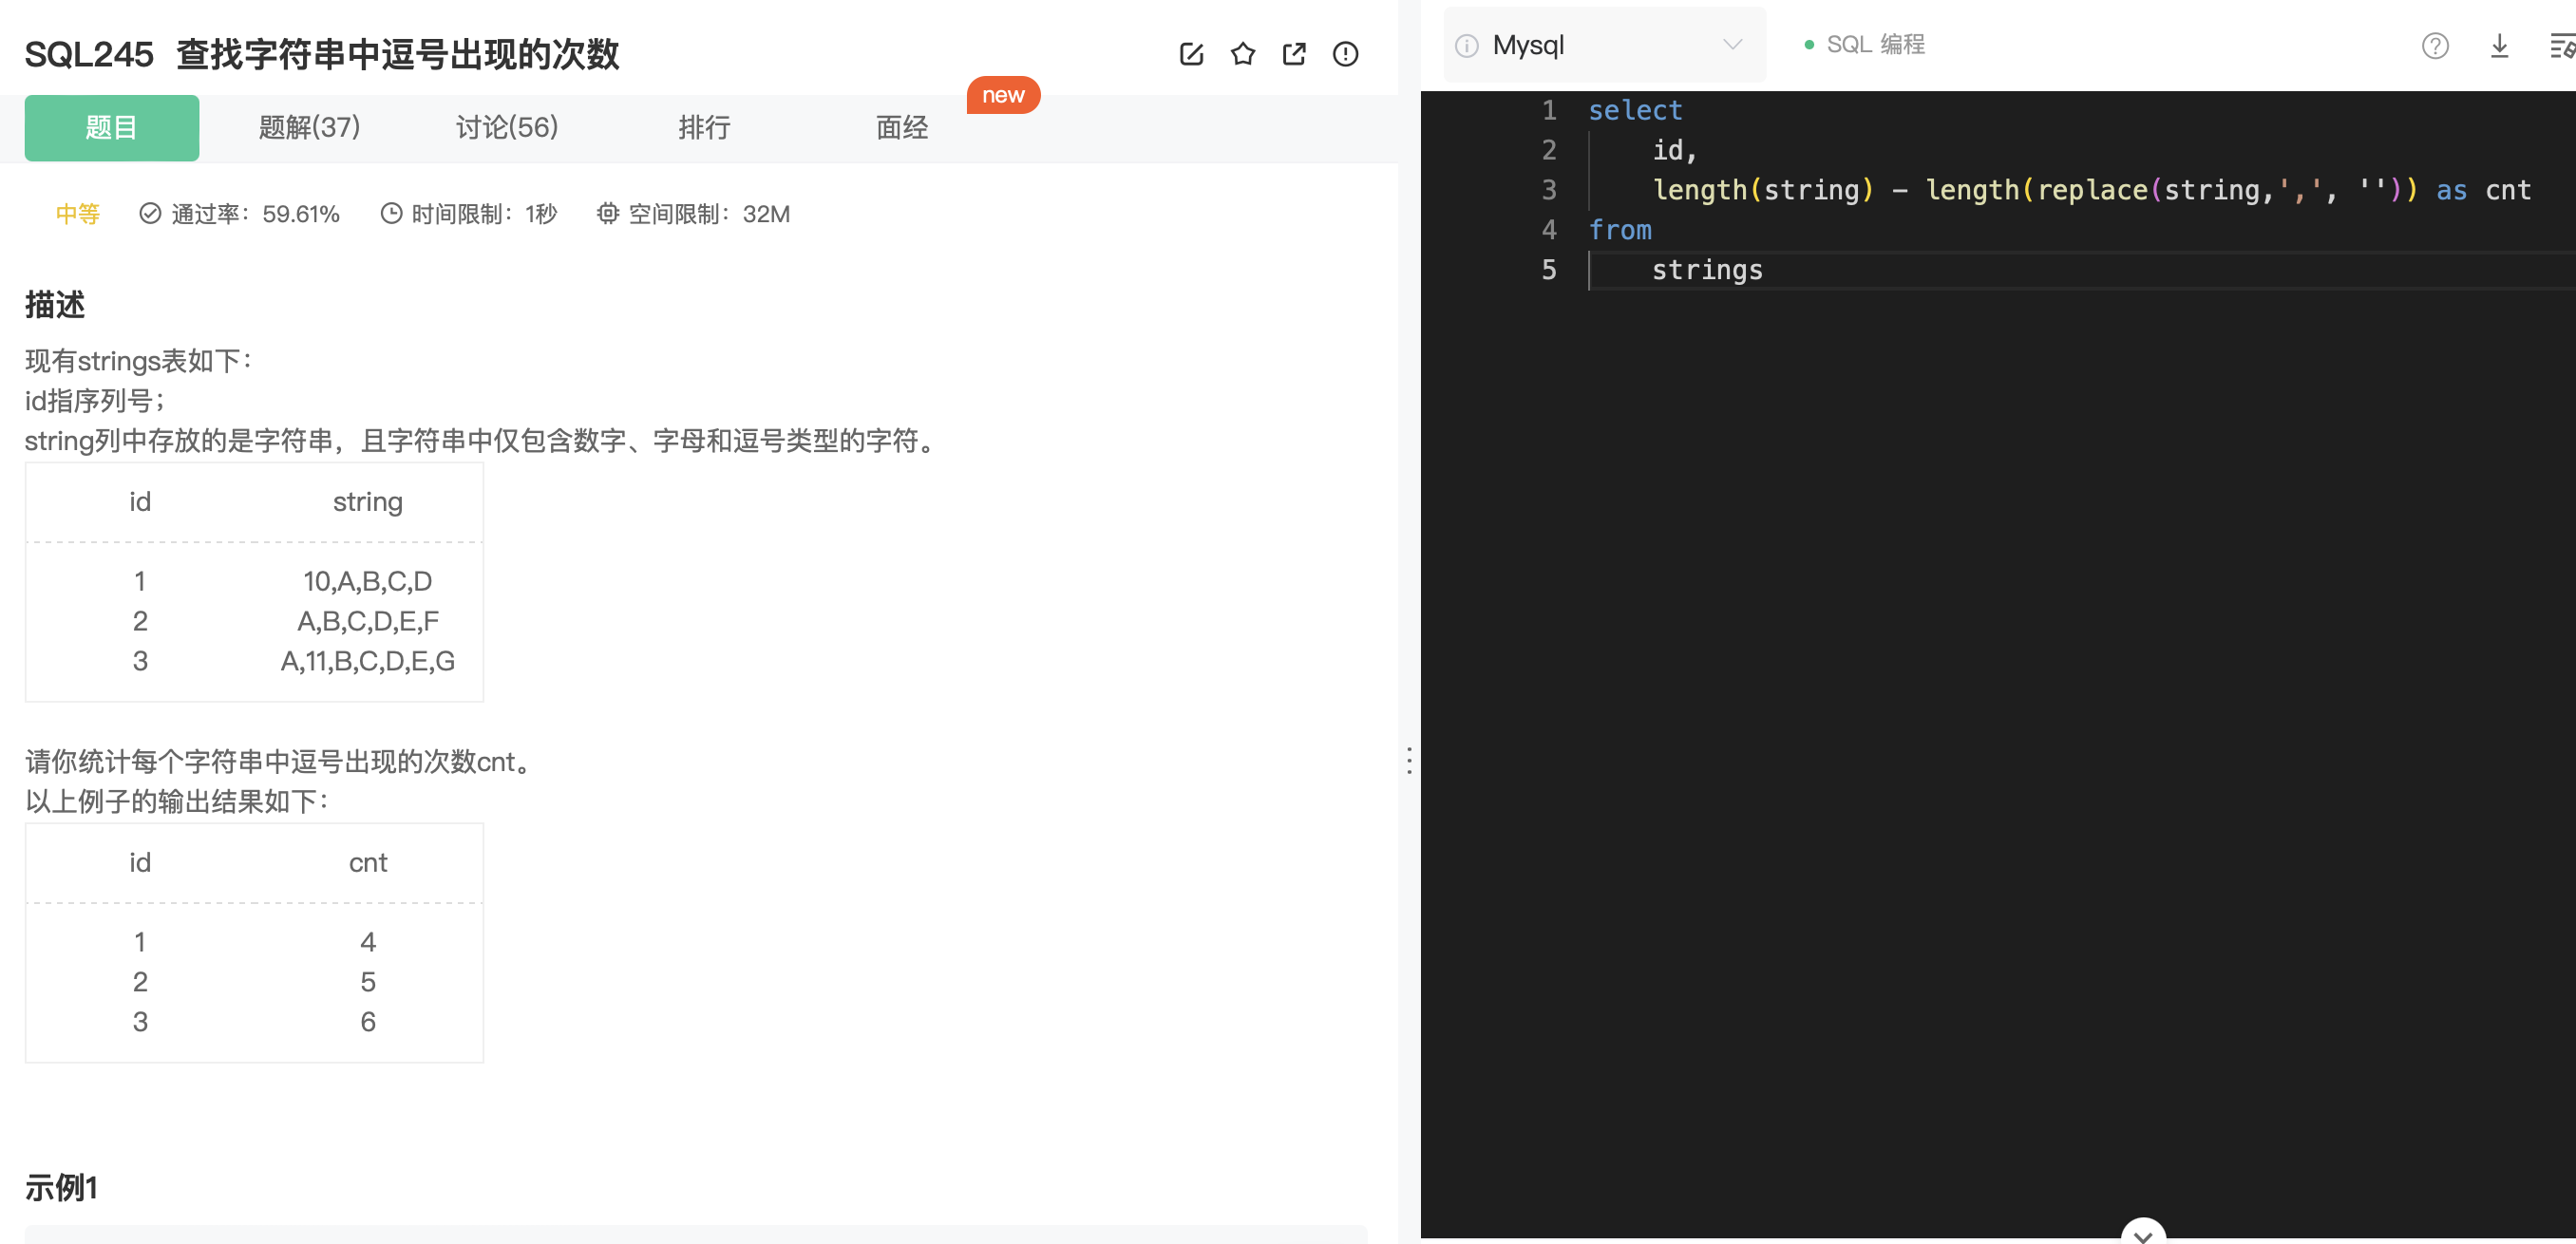Select the 题目 problem tab
The width and height of the screenshot is (2576, 1244).
click(111, 127)
